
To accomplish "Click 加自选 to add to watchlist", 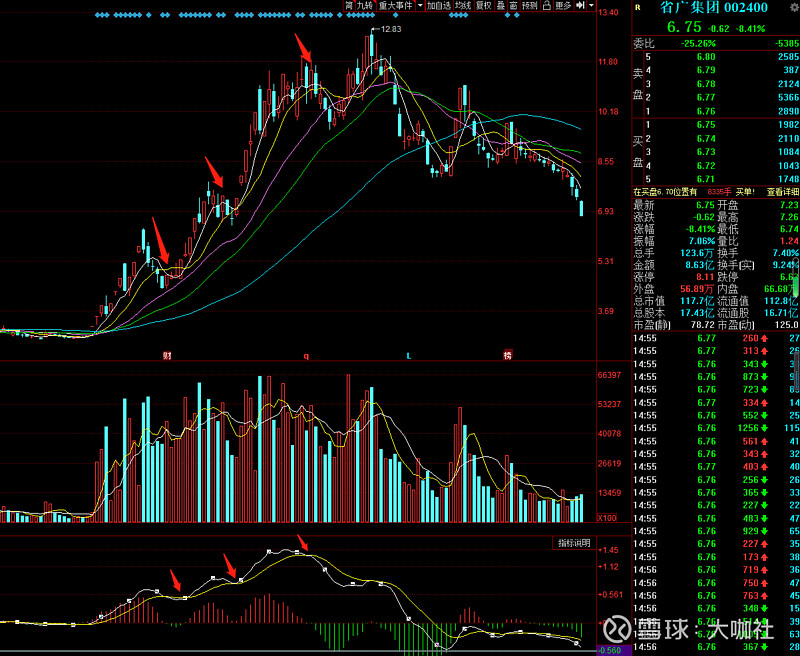I will (439, 5).
